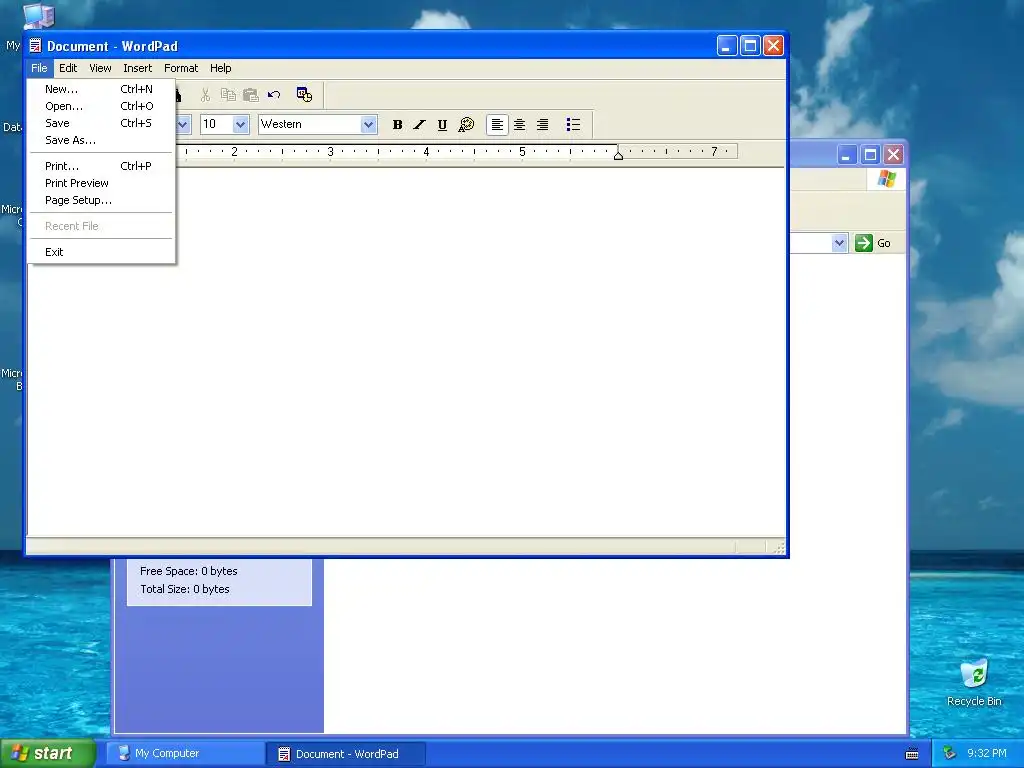Viewport: 1024px width, 768px height.
Task: Toggle bullet list style
Action: point(573,125)
